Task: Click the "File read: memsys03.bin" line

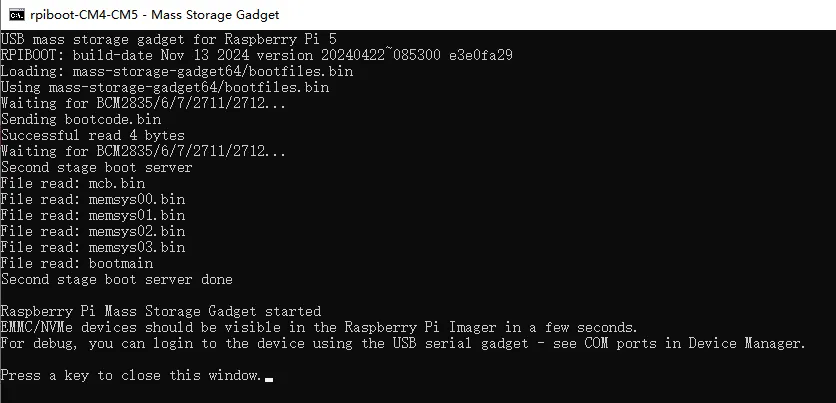Action: [x=93, y=247]
